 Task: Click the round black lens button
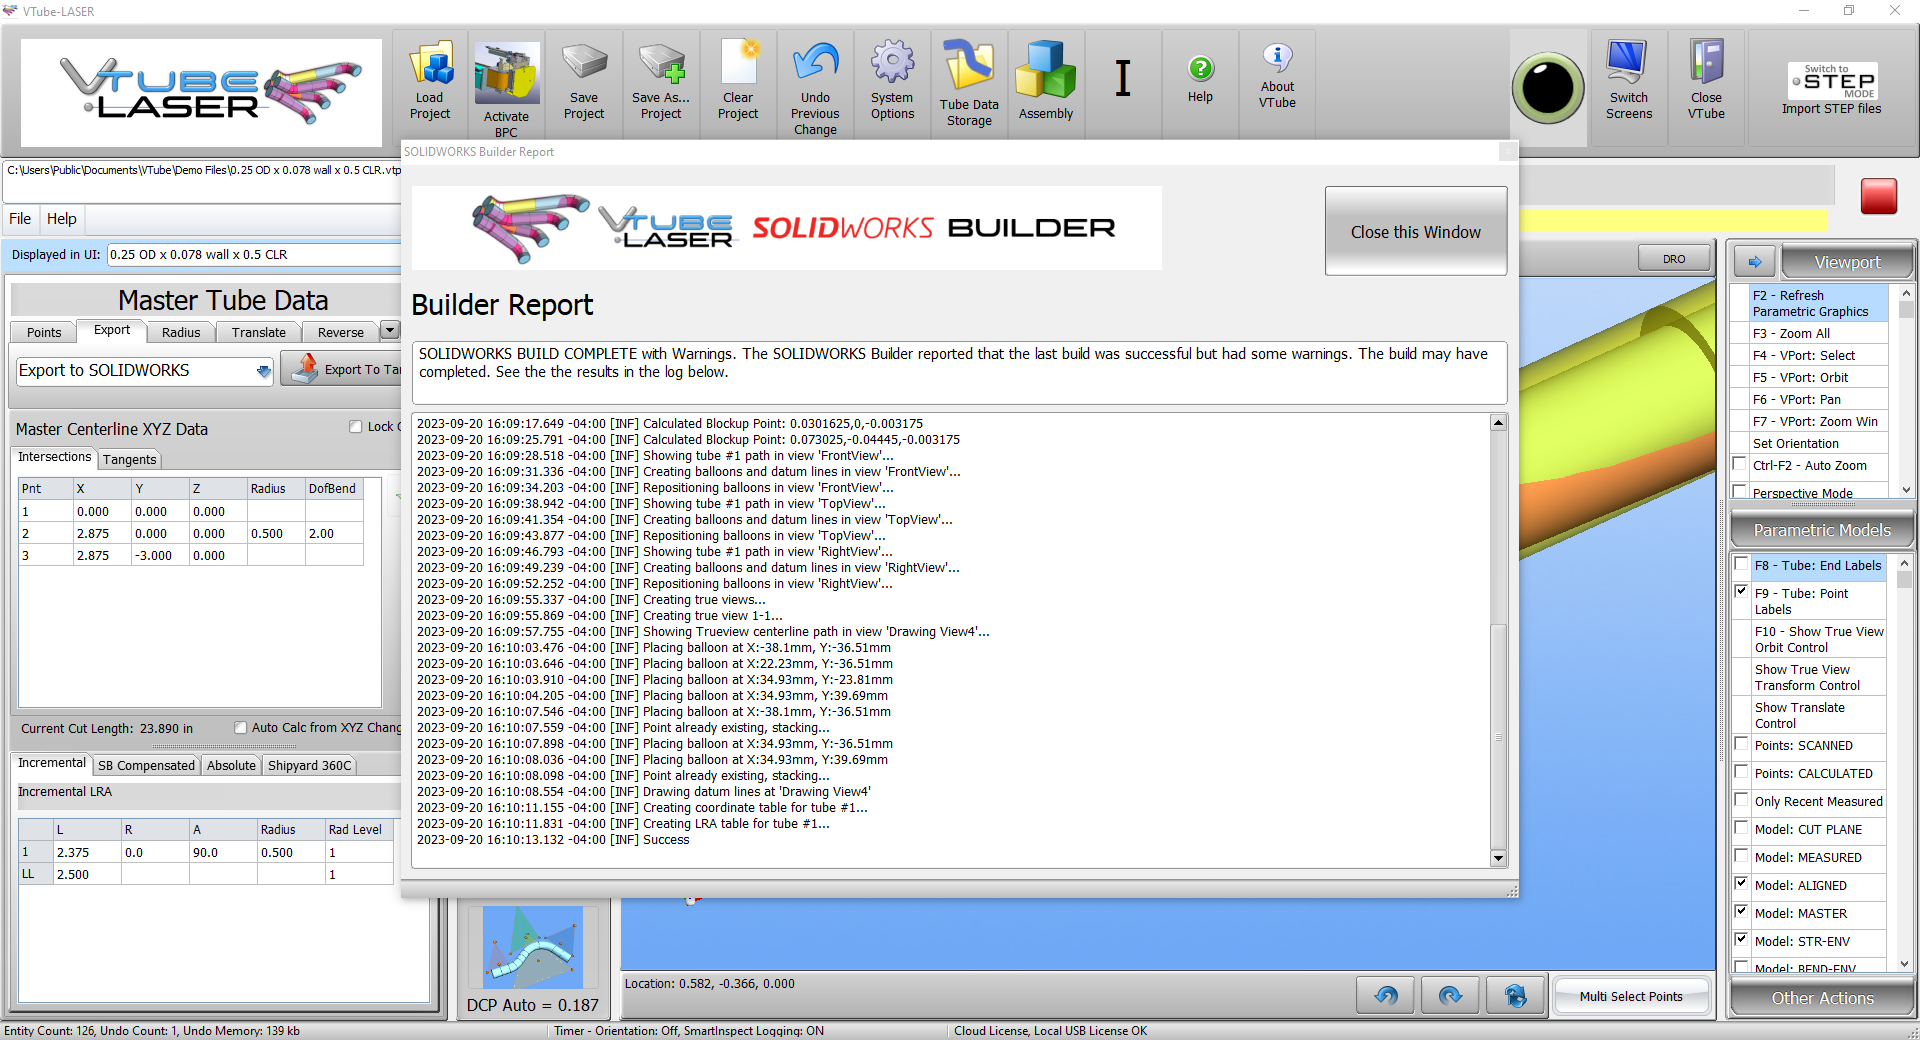[x=1548, y=88]
